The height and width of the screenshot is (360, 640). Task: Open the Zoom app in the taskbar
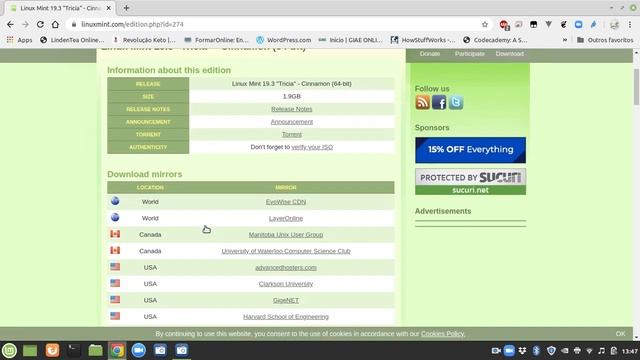tap(139, 350)
